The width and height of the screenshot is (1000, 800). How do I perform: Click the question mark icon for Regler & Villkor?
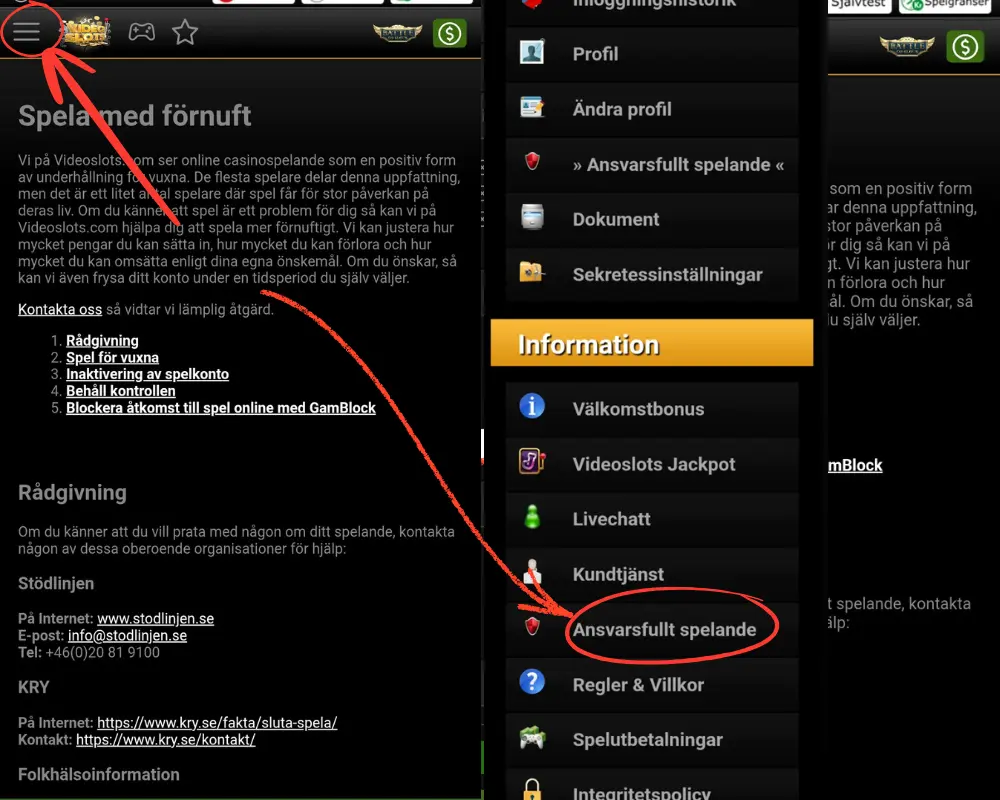[x=532, y=682]
